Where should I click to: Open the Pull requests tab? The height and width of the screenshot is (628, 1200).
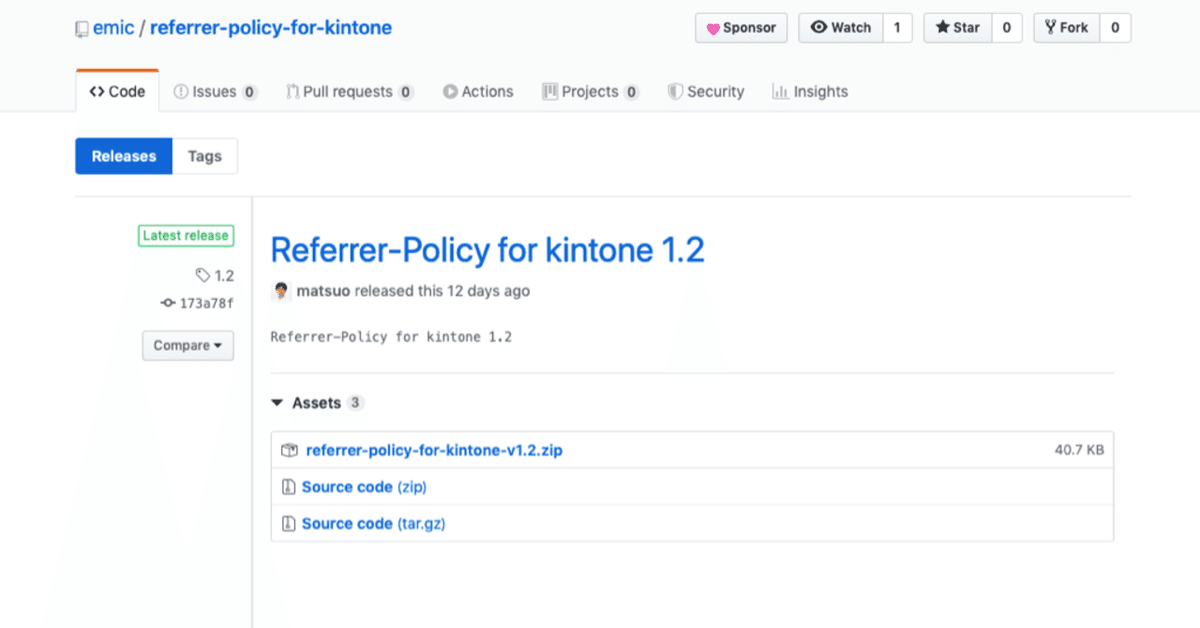[x=350, y=91]
